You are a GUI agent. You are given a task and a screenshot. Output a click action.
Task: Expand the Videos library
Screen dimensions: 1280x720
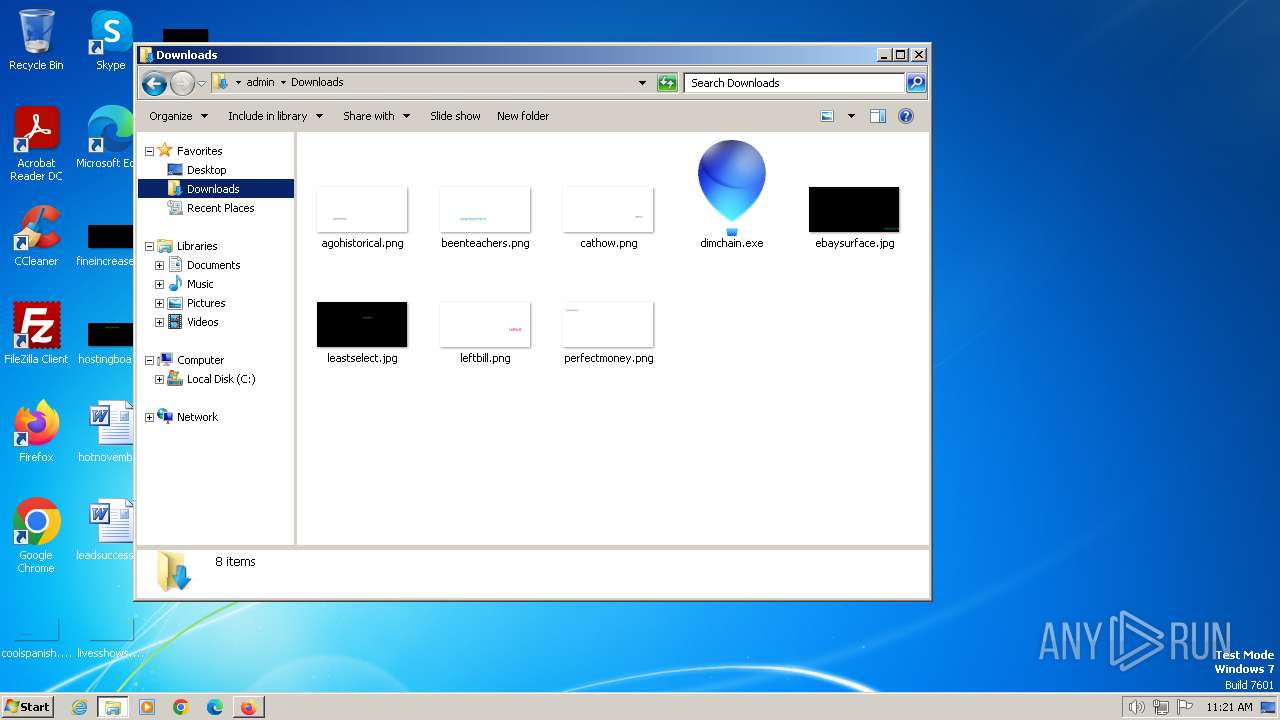pos(159,323)
